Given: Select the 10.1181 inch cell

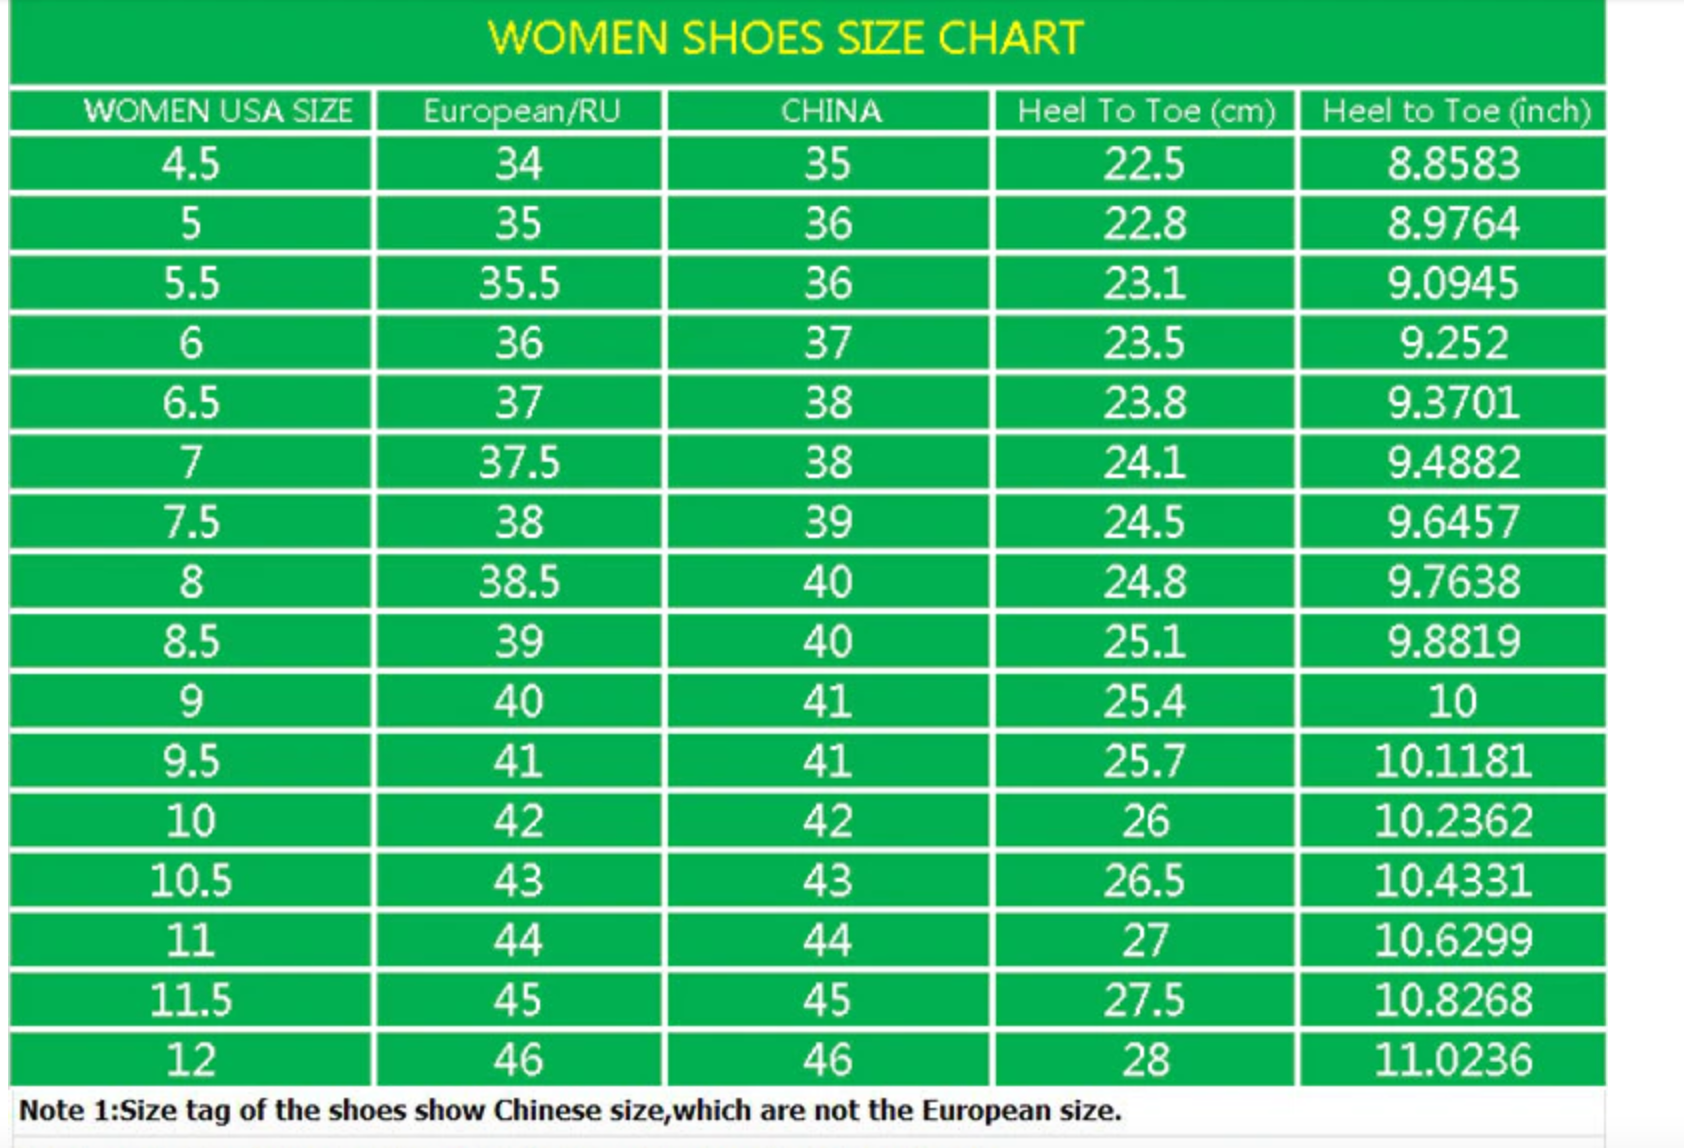Looking at the screenshot, I should pos(1453,761).
